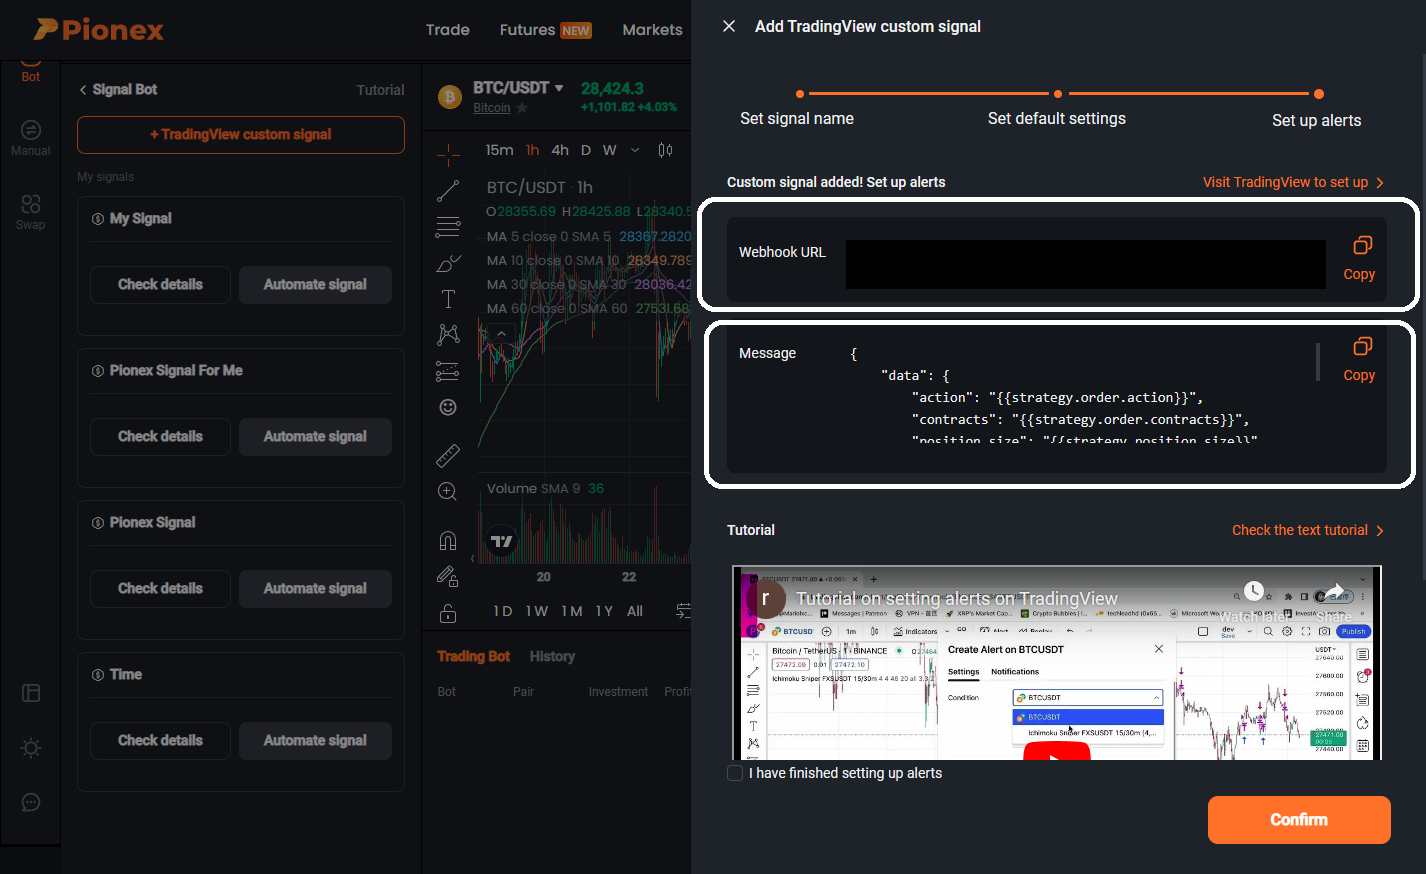Toggle lock all drawings padlock
Image resolution: width=1426 pixels, height=874 pixels.
click(x=448, y=612)
